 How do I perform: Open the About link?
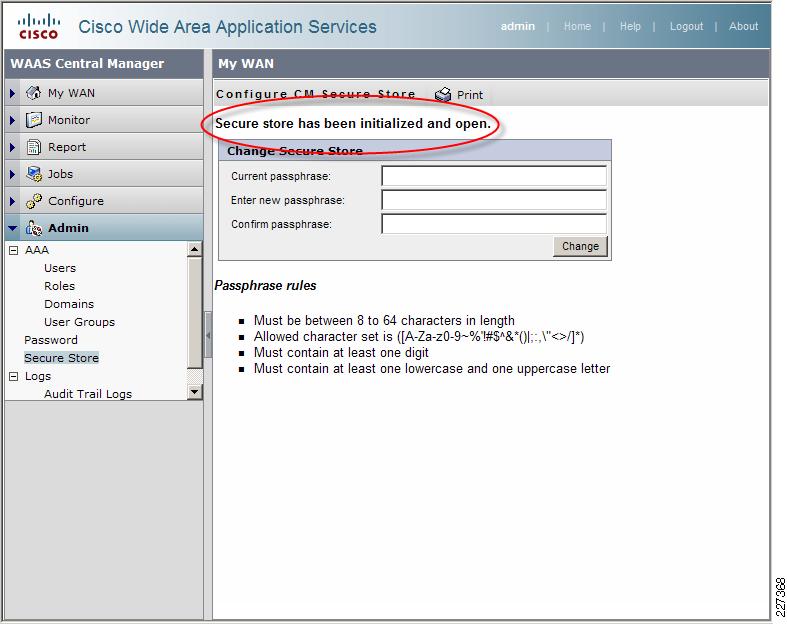click(743, 26)
